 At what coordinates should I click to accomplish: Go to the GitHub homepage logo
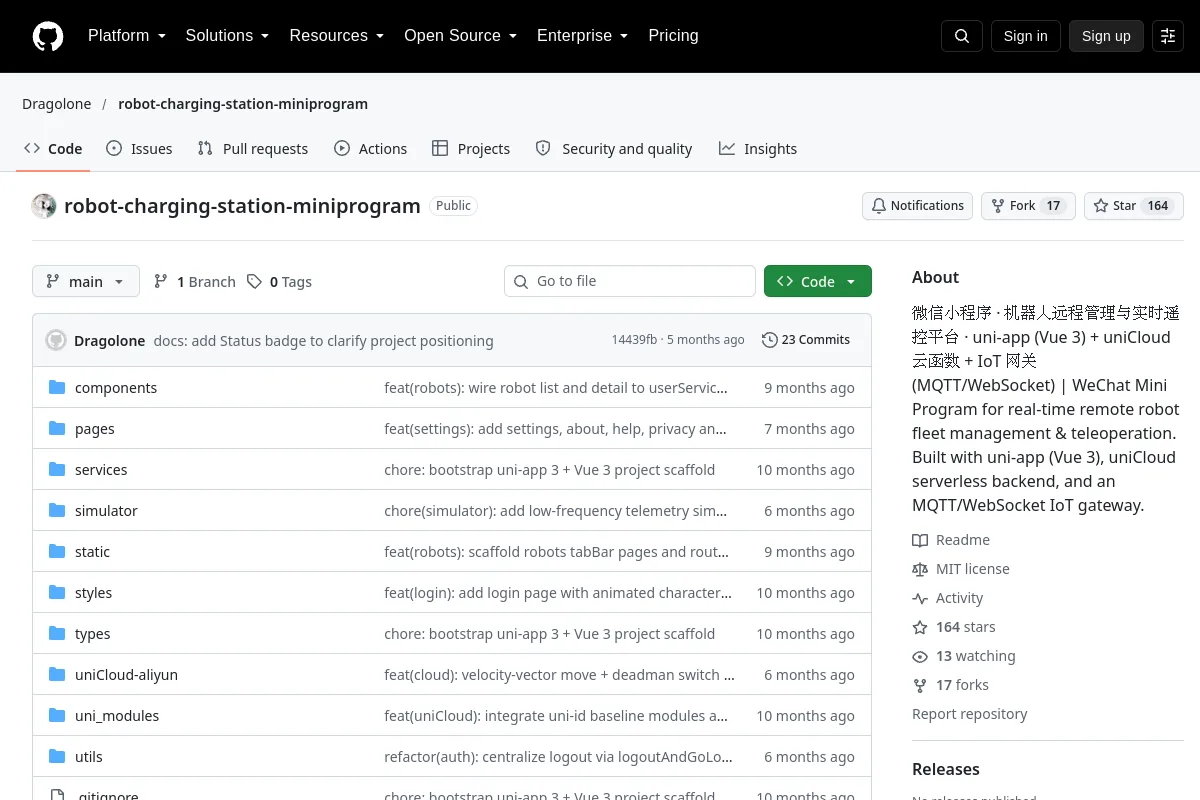tap(48, 36)
